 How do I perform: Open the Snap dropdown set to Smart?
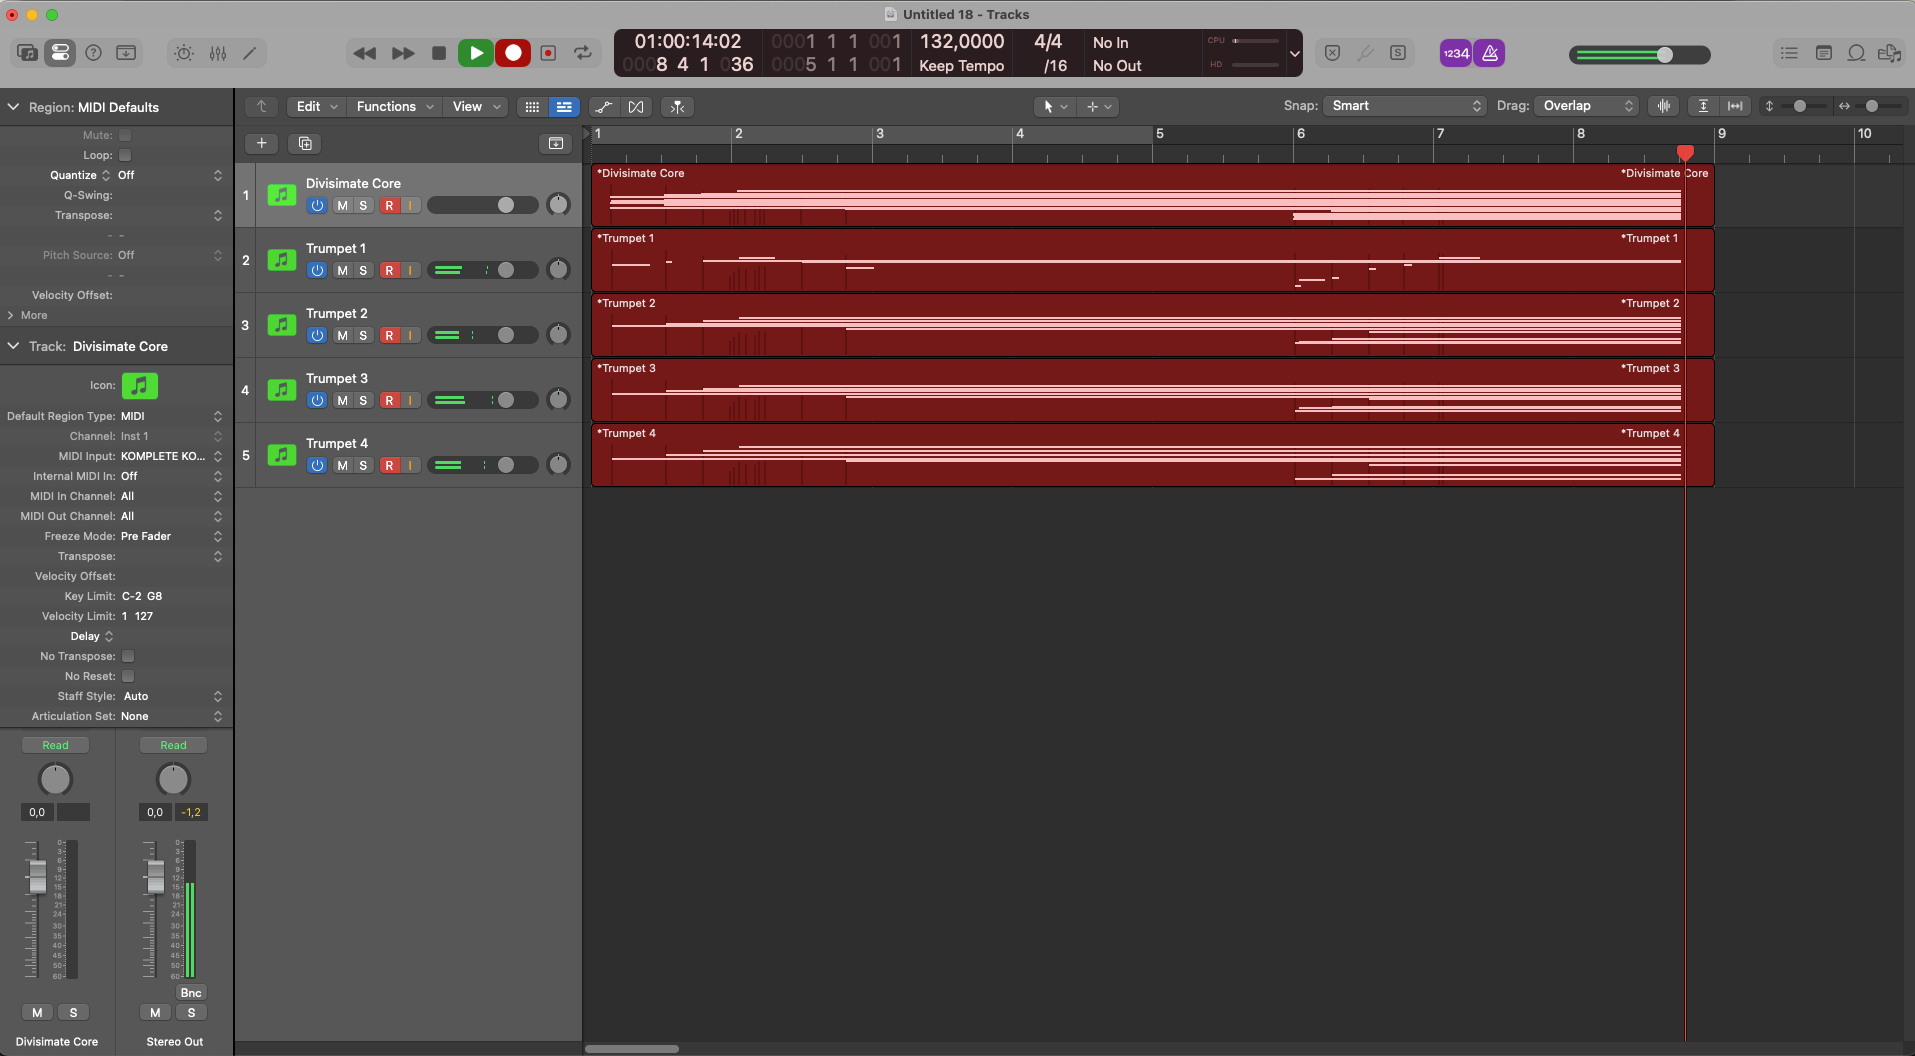1405,106
